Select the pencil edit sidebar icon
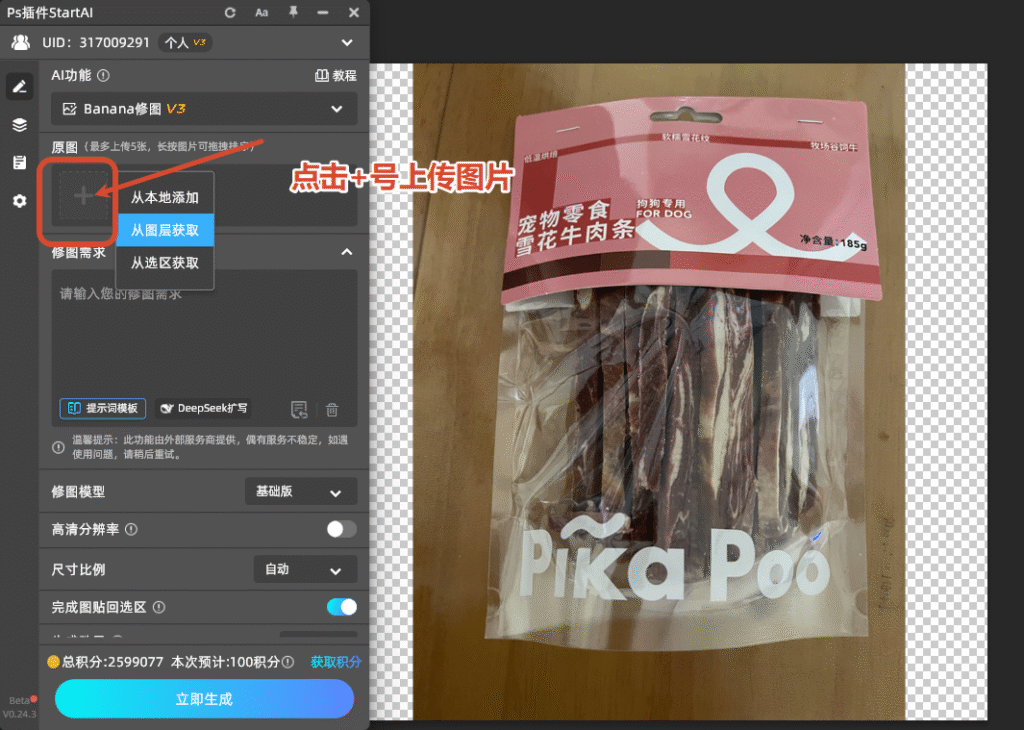Screen dimensions: 1024x730 click(20, 86)
